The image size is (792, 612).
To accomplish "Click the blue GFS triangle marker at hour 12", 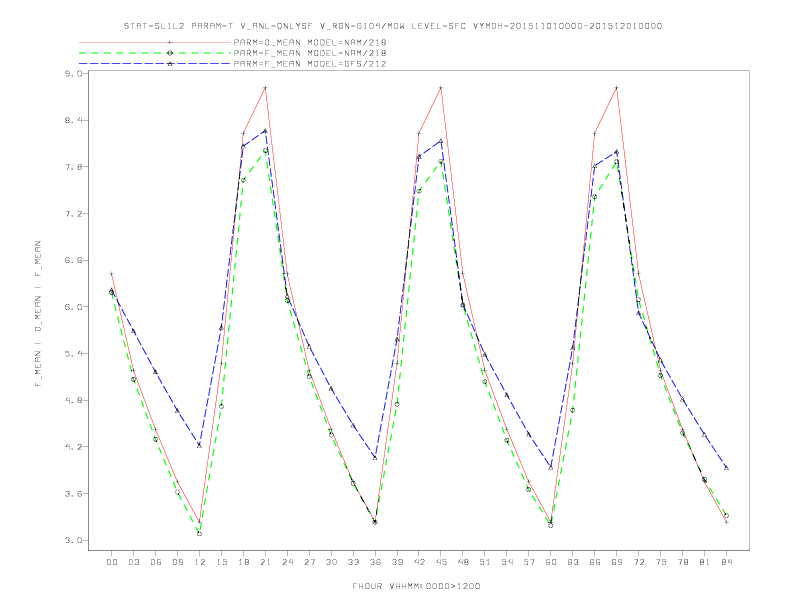I will [200, 445].
